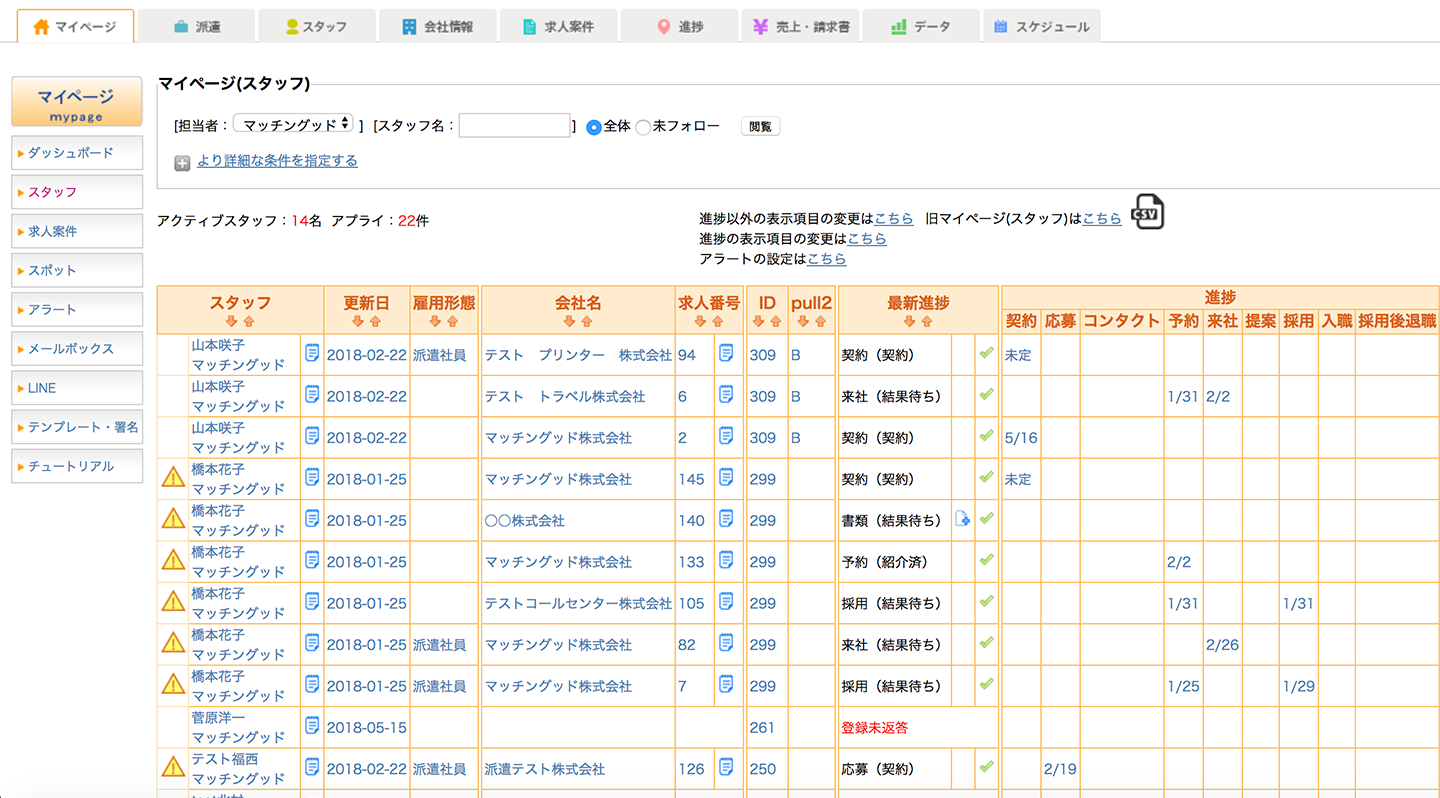The width and height of the screenshot is (1440, 798).
Task: Click the warning triangle in job number 145 row
Action: [x=173, y=478]
